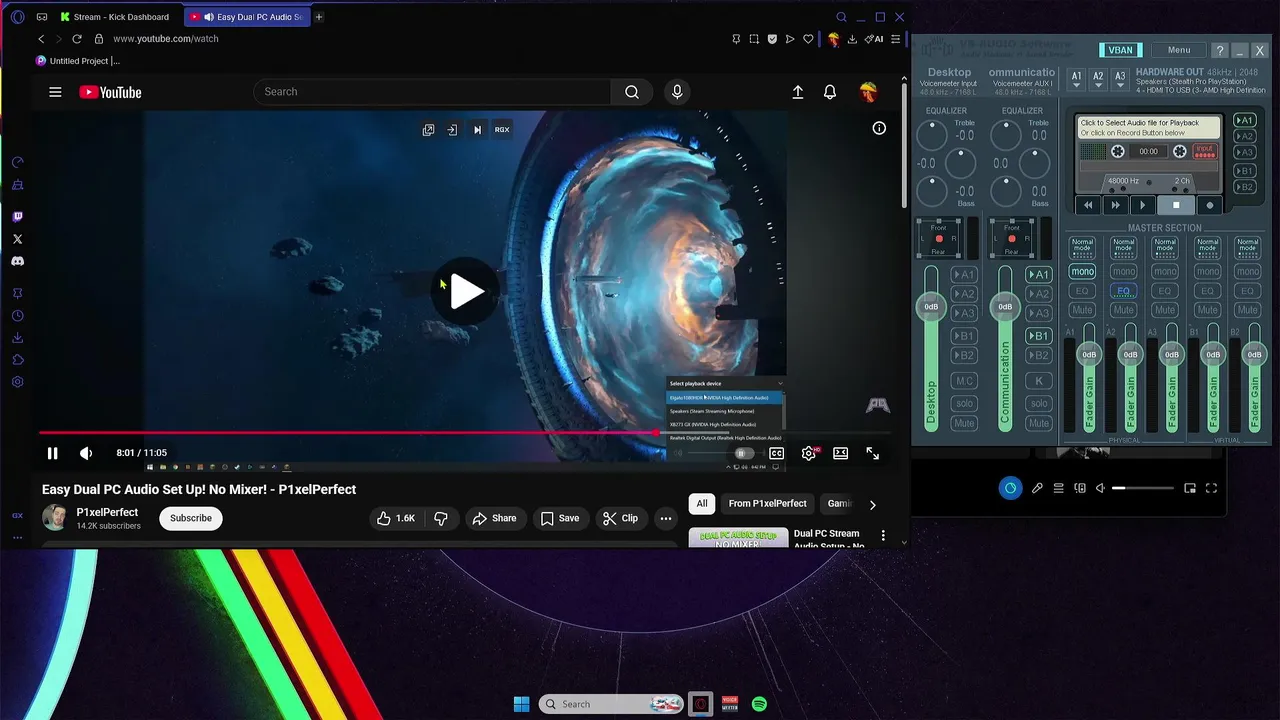Click the Subscribe button
Viewport: 1280px width, 720px height.
click(x=190, y=518)
